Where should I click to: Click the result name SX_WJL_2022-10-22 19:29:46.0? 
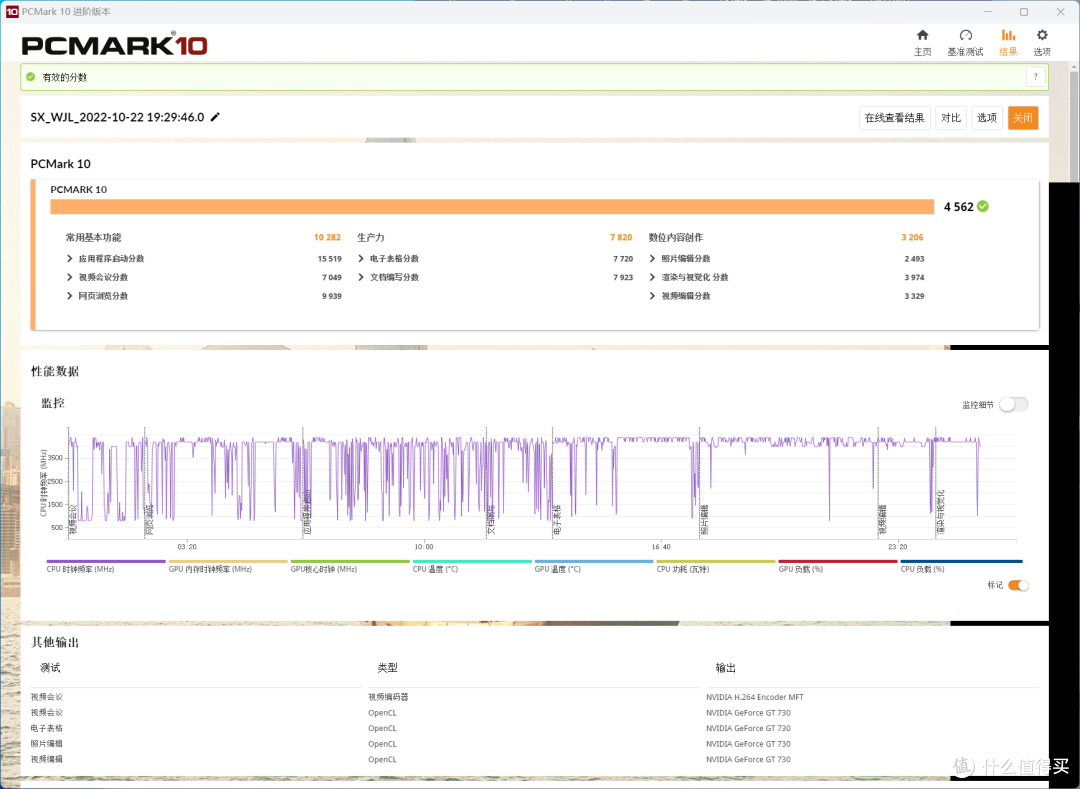pyautogui.click(x=117, y=117)
